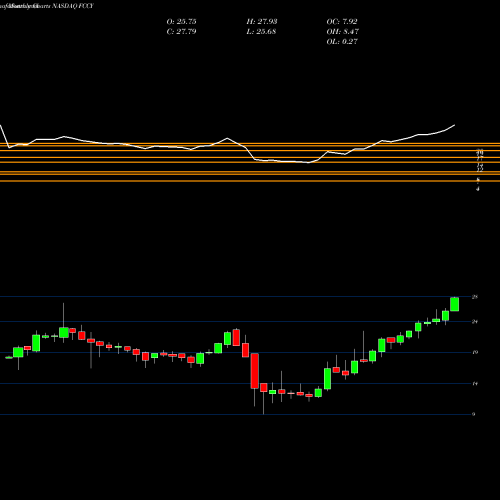Click the OL: 0.27 reading
Viewport: 500px width, 500px height.
pyautogui.click(x=342, y=42)
